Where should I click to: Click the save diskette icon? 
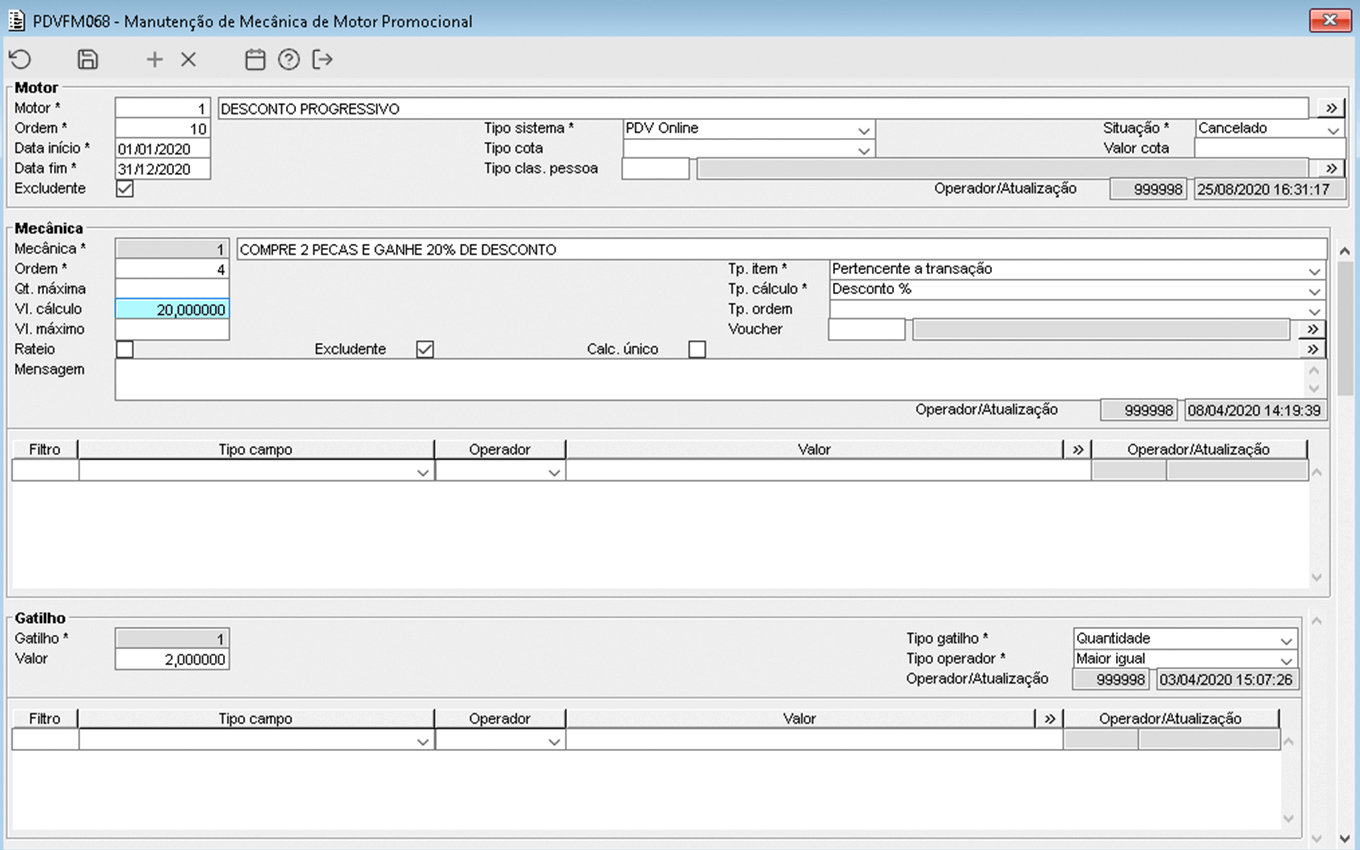pyautogui.click(x=88, y=60)
